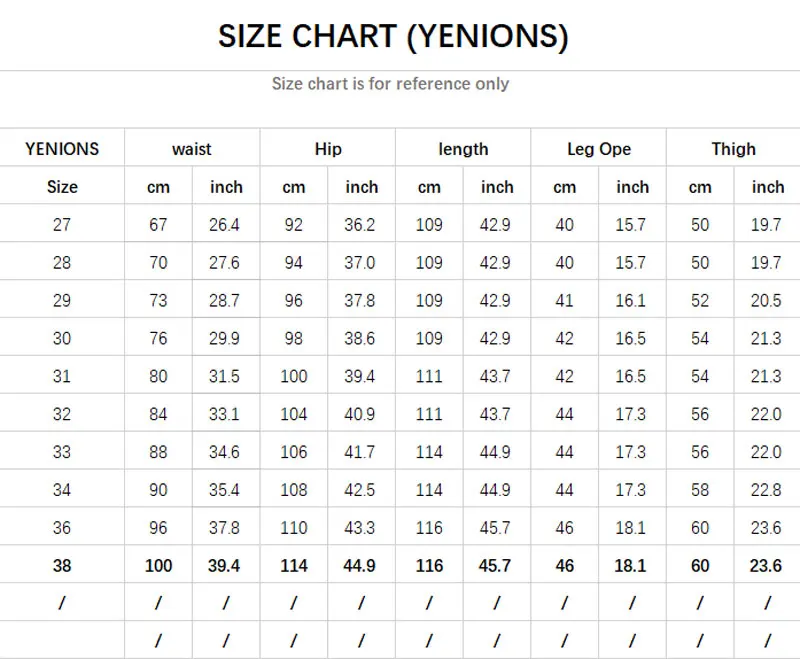Click the bold size 38 row label

(62, 566)
